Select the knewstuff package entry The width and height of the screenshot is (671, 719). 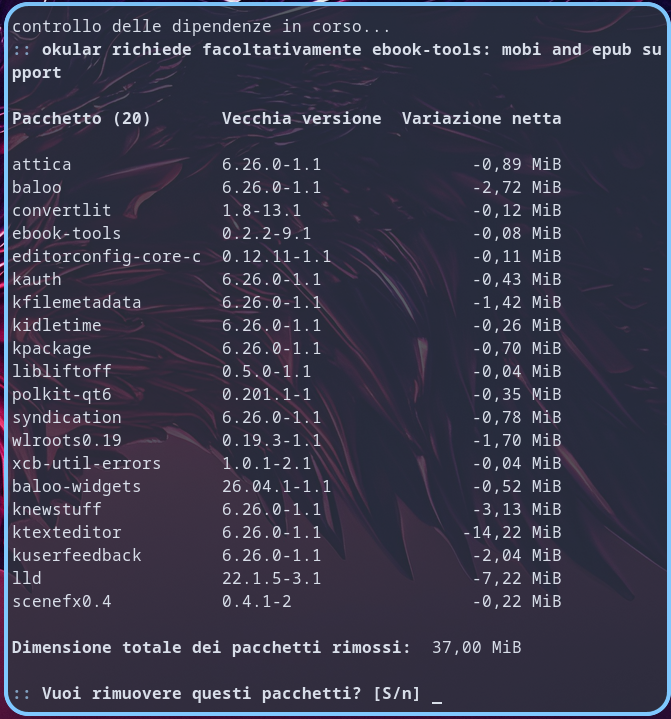tap(56, 509)
